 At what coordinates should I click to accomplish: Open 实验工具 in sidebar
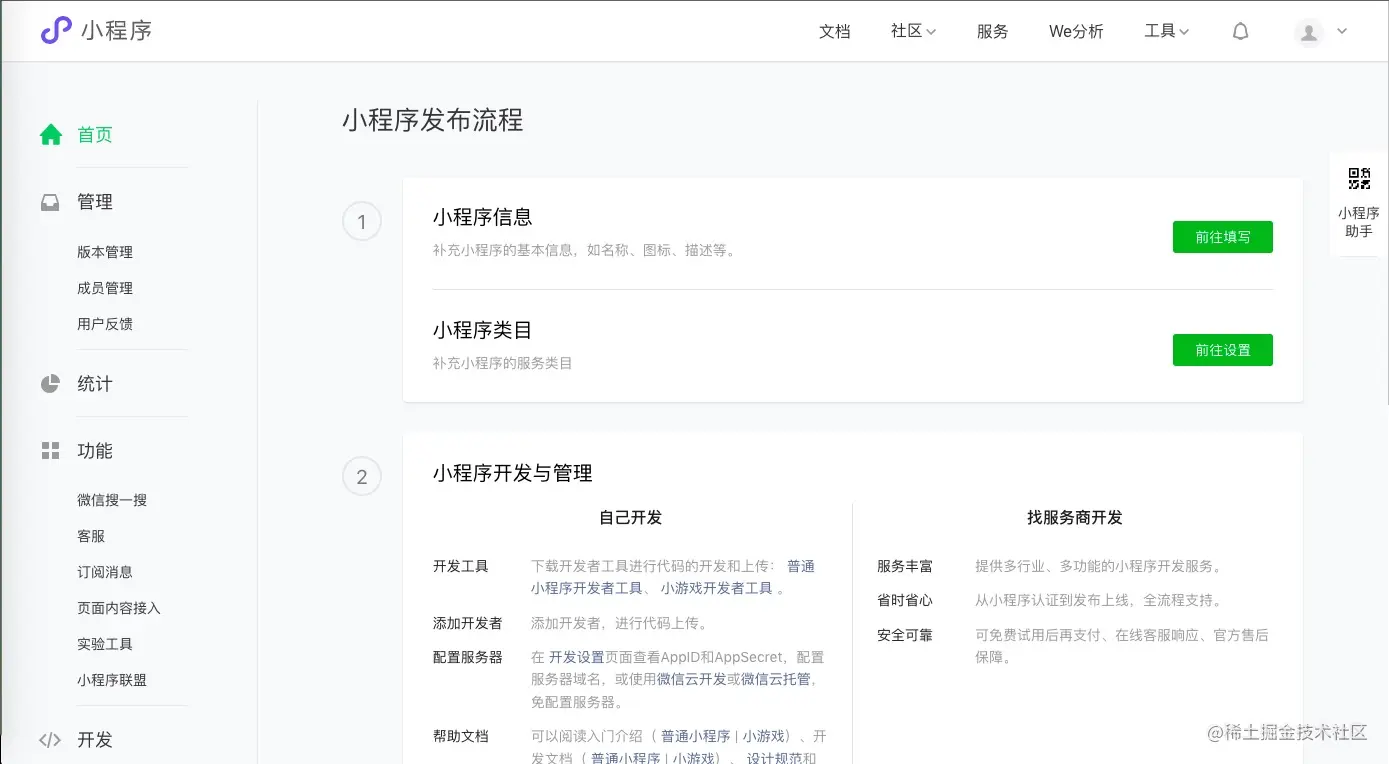pos(105,644)
